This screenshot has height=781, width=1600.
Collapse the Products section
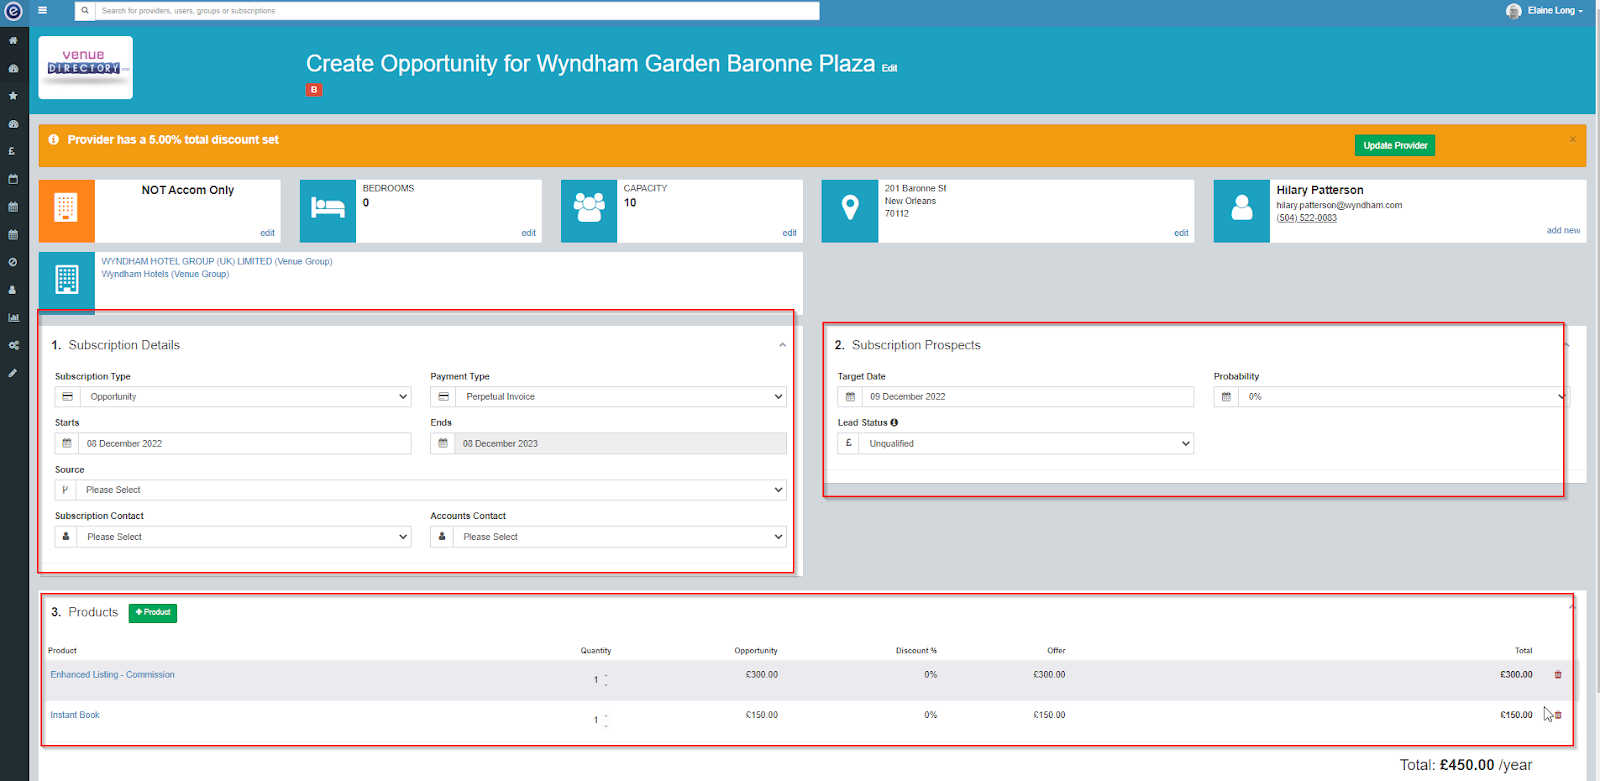click(x=1572, y=607)
